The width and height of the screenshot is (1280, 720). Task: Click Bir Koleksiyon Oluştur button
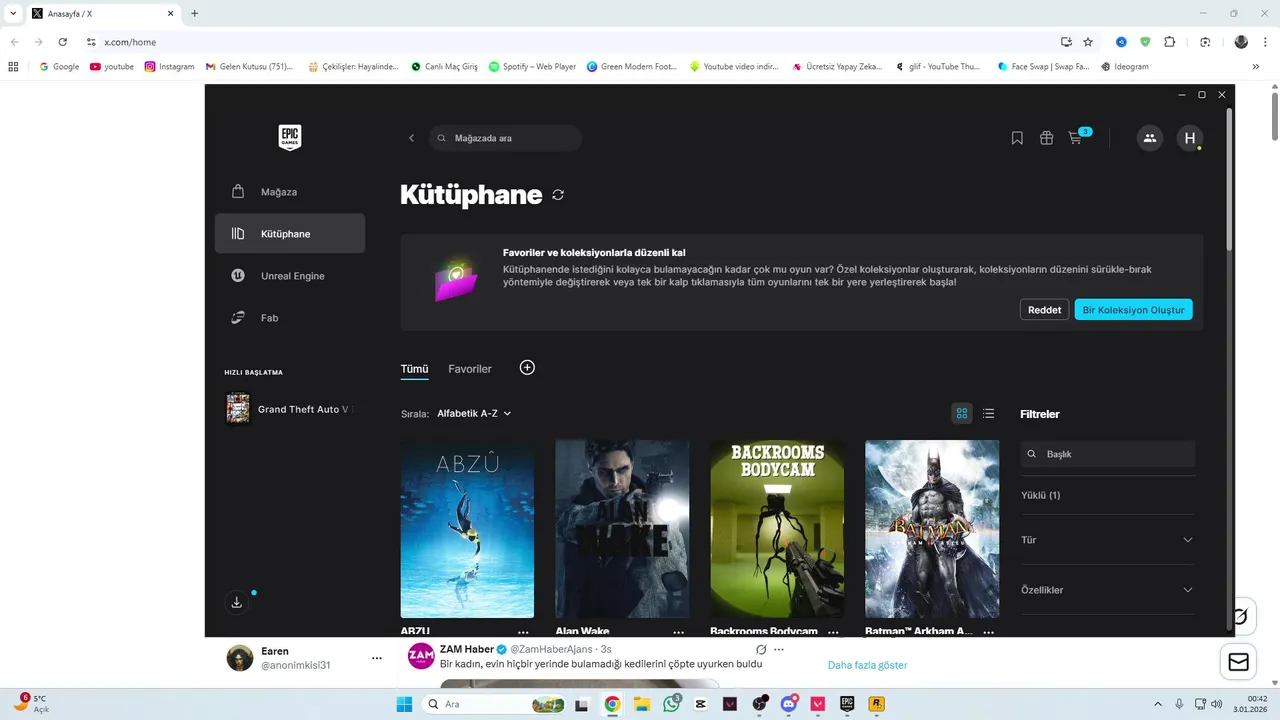click(1133, 310)
